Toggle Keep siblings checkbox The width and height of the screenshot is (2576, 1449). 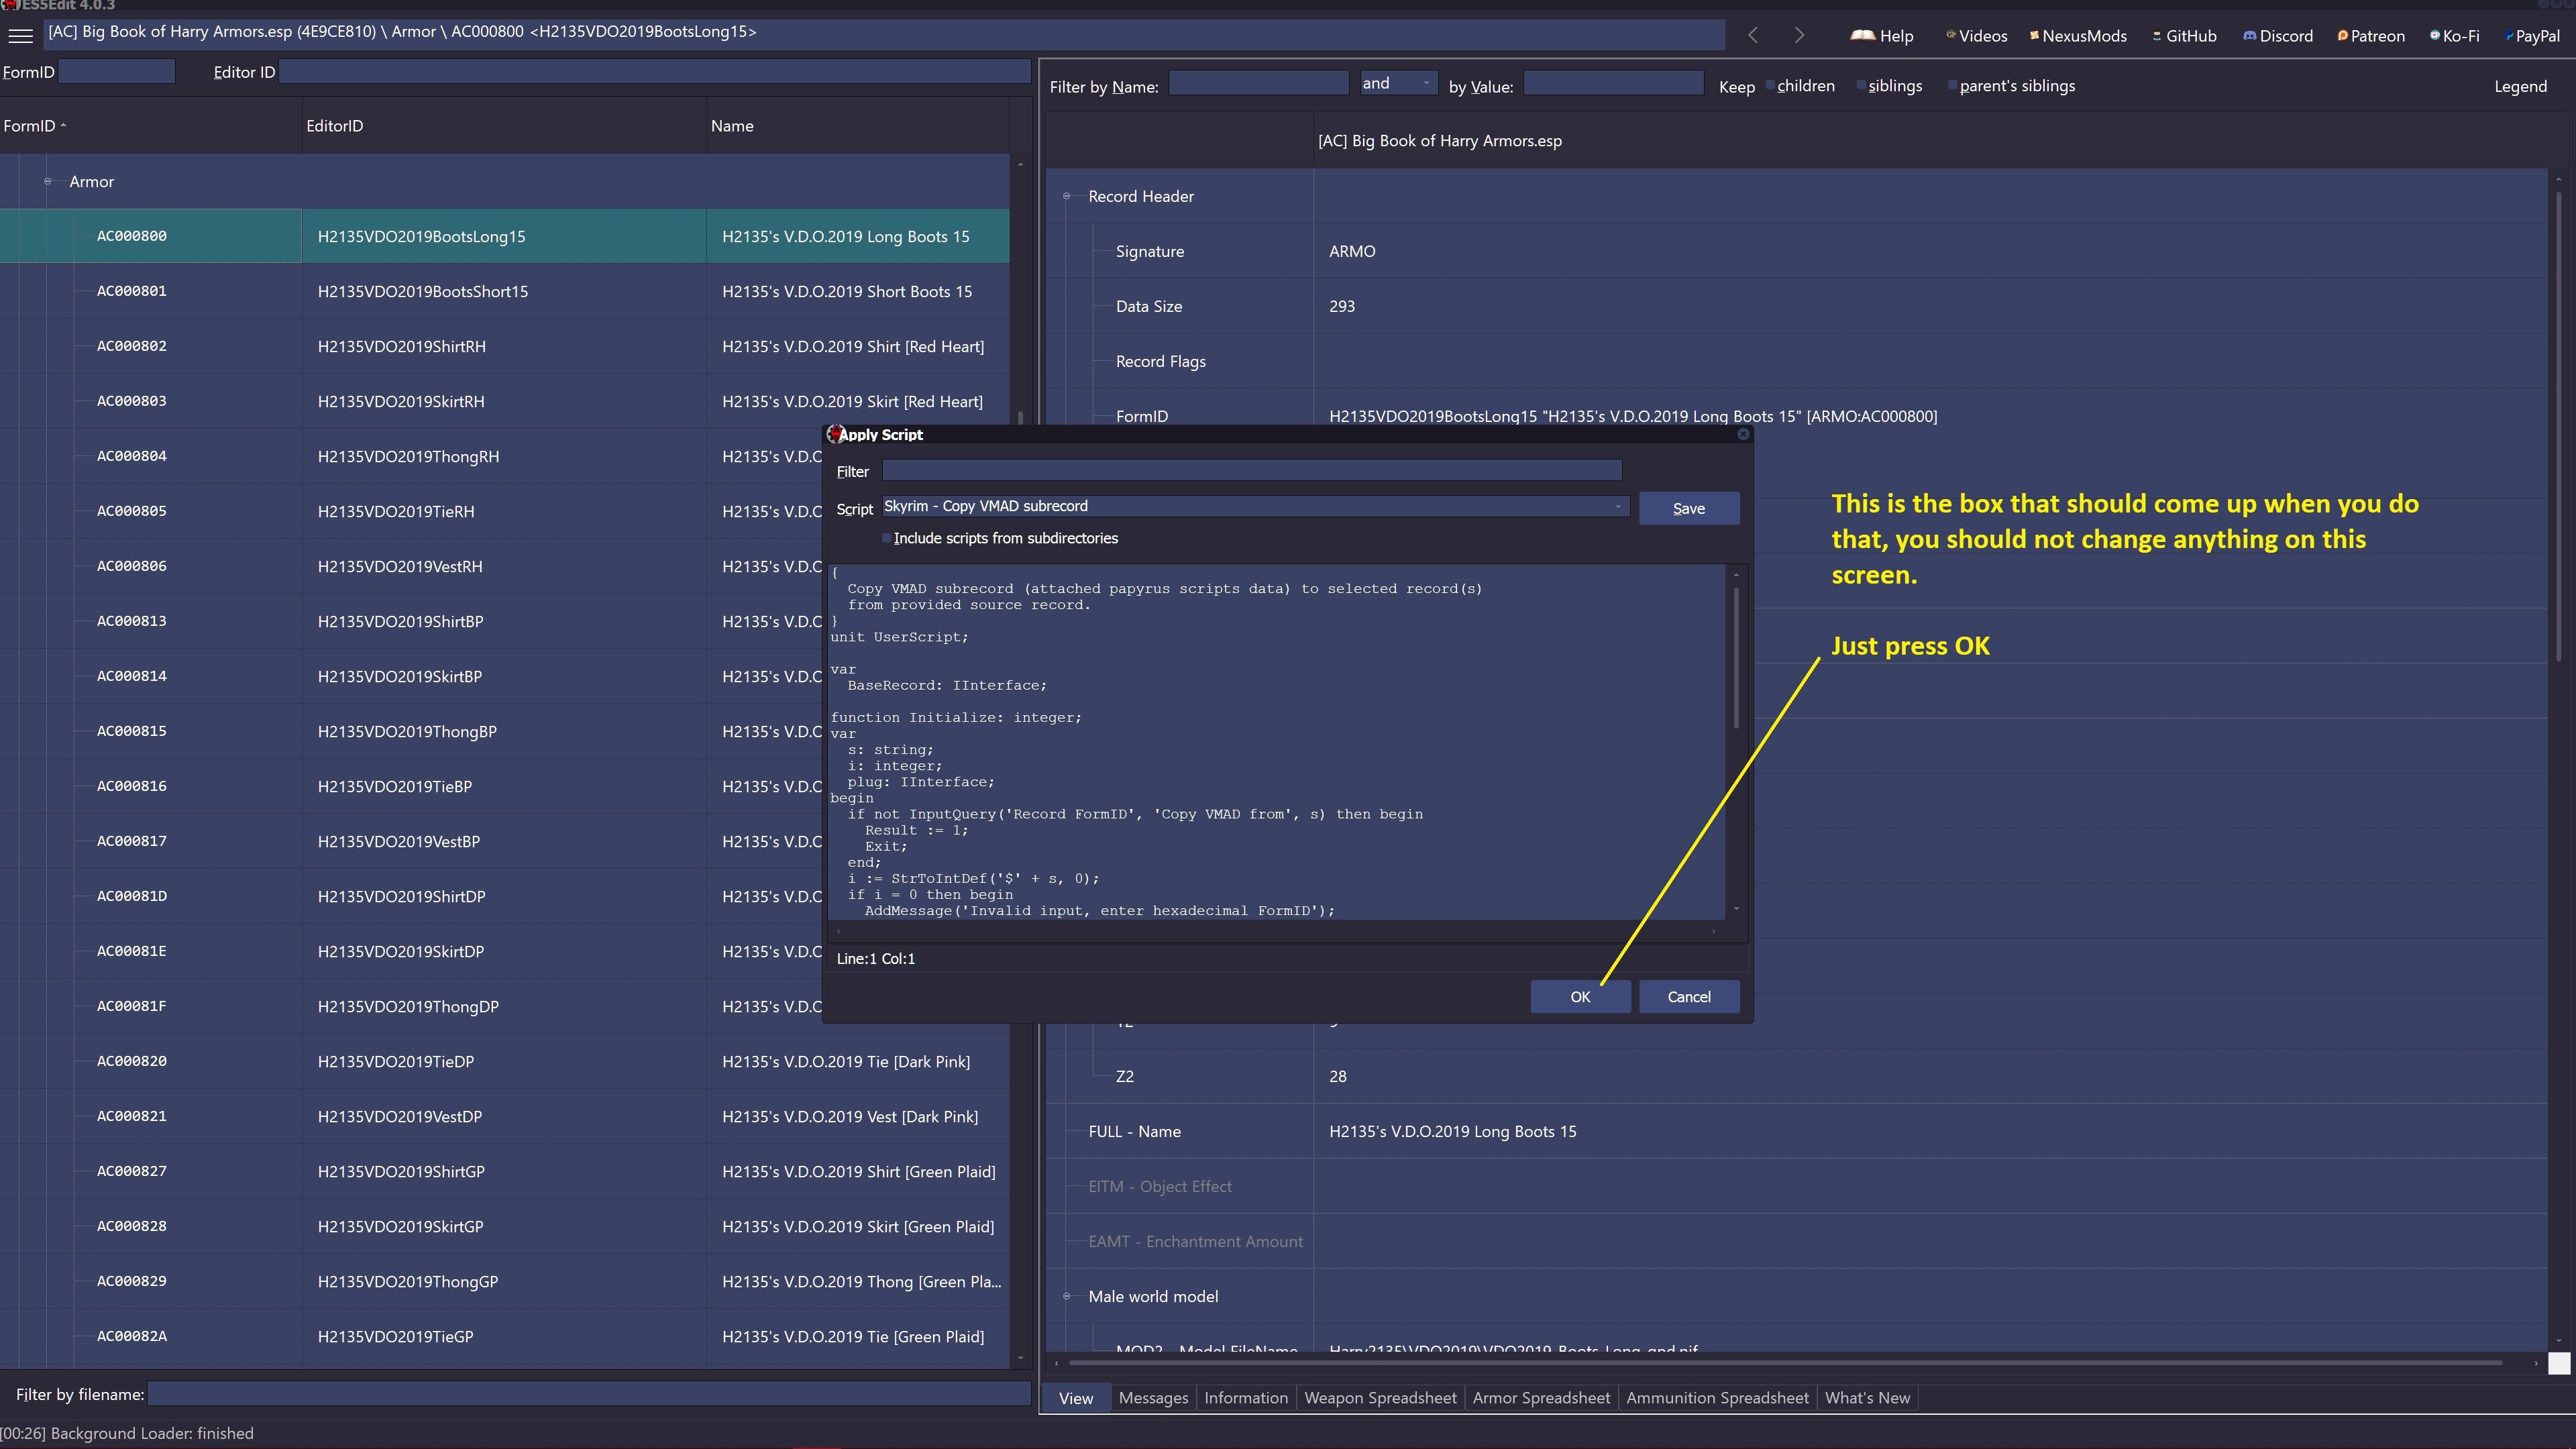[x=1861, y=86]
